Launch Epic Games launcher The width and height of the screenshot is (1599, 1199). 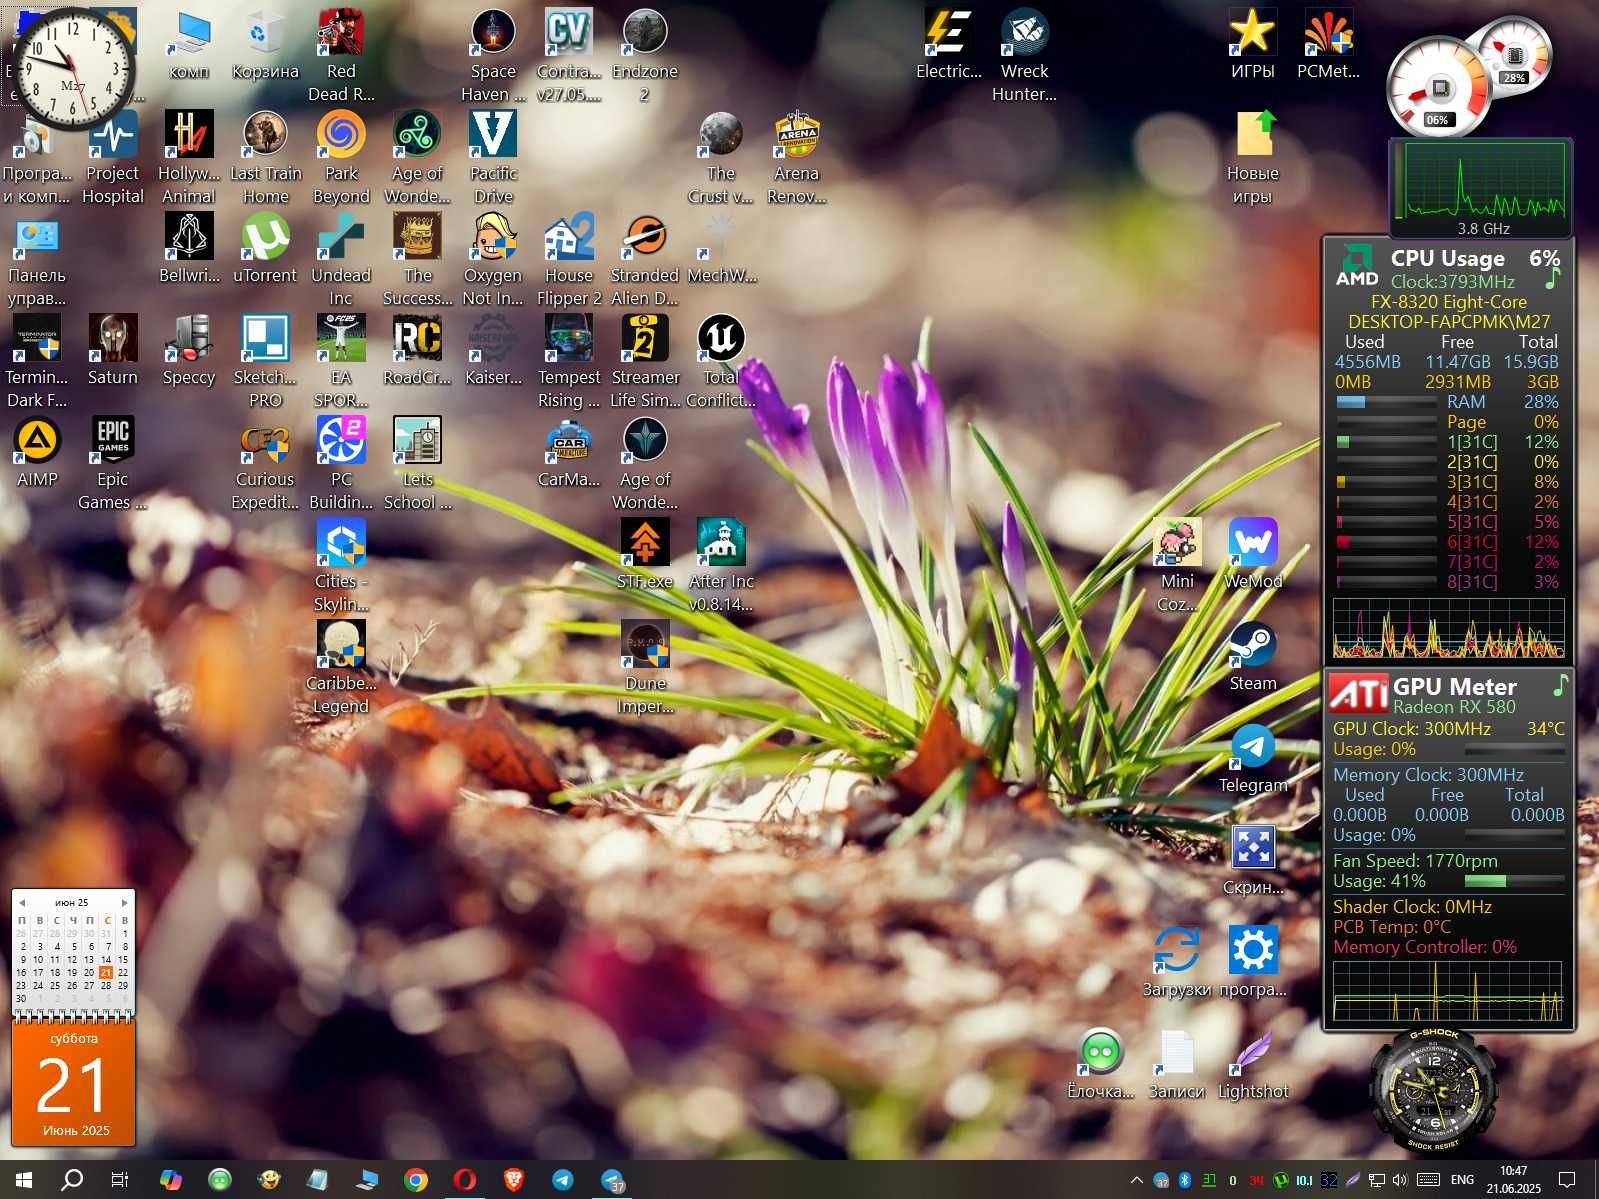[113, 464]
